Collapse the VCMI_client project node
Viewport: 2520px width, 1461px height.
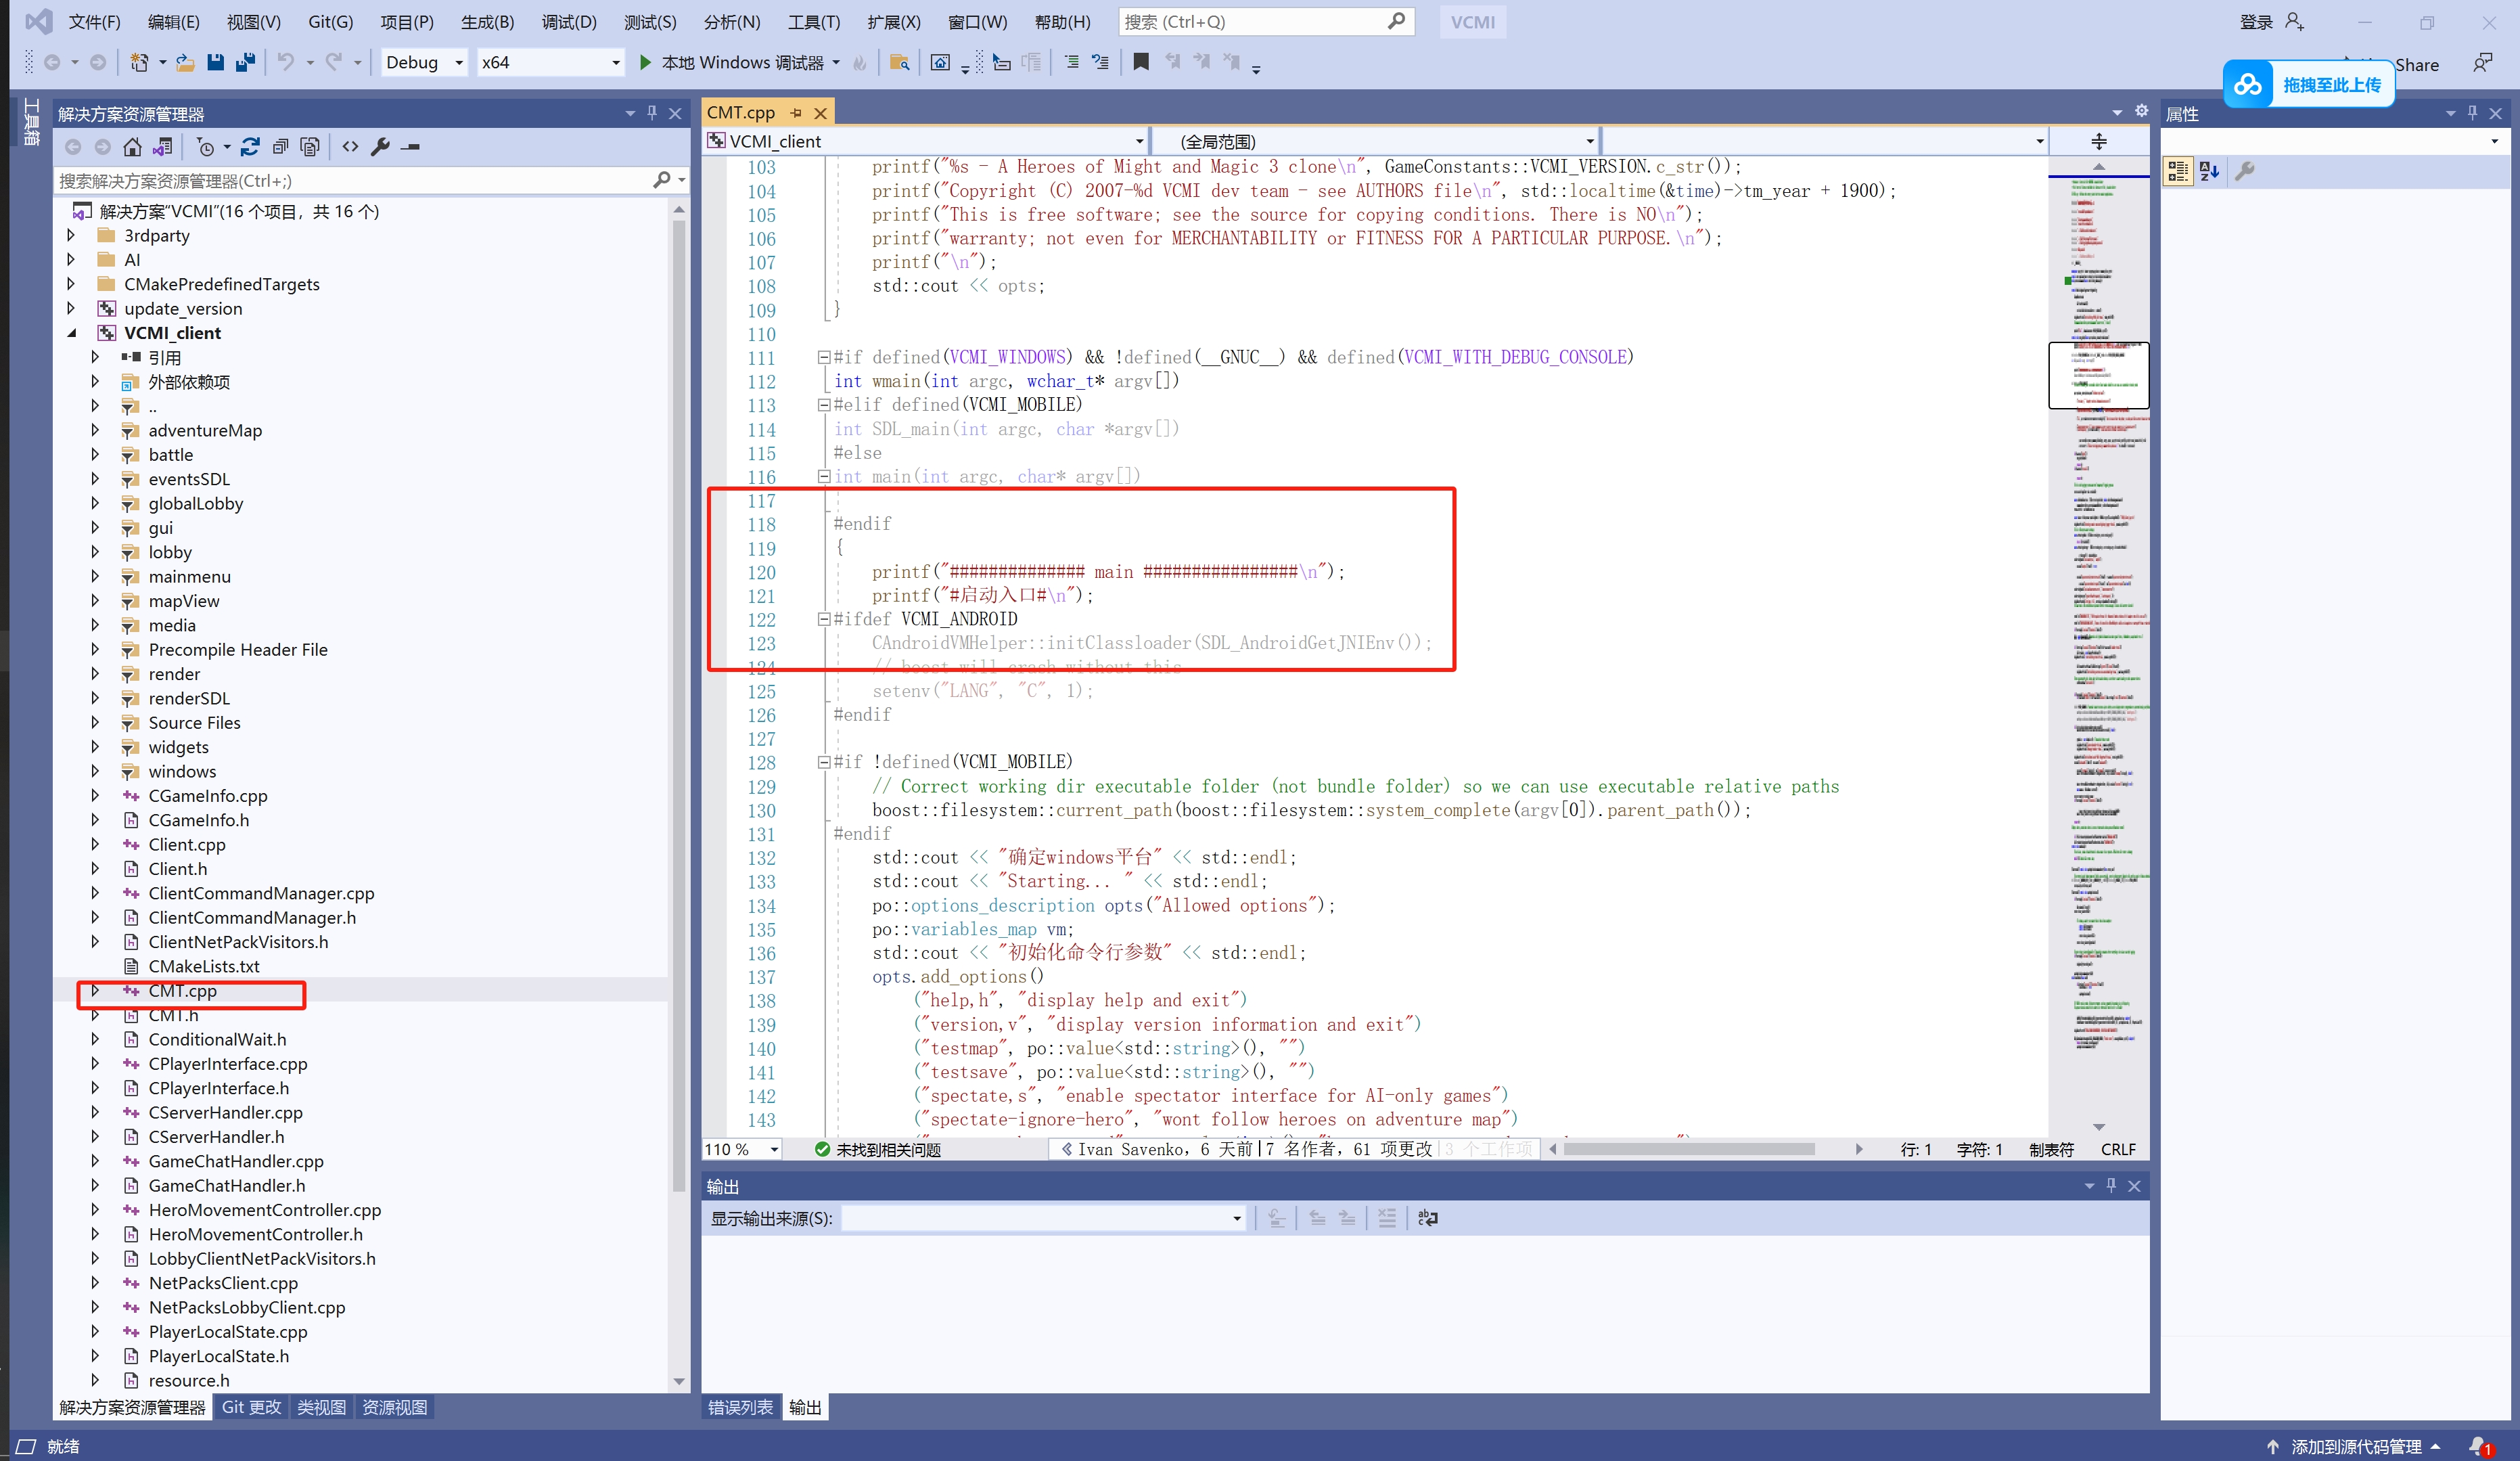tap(71, 333)
